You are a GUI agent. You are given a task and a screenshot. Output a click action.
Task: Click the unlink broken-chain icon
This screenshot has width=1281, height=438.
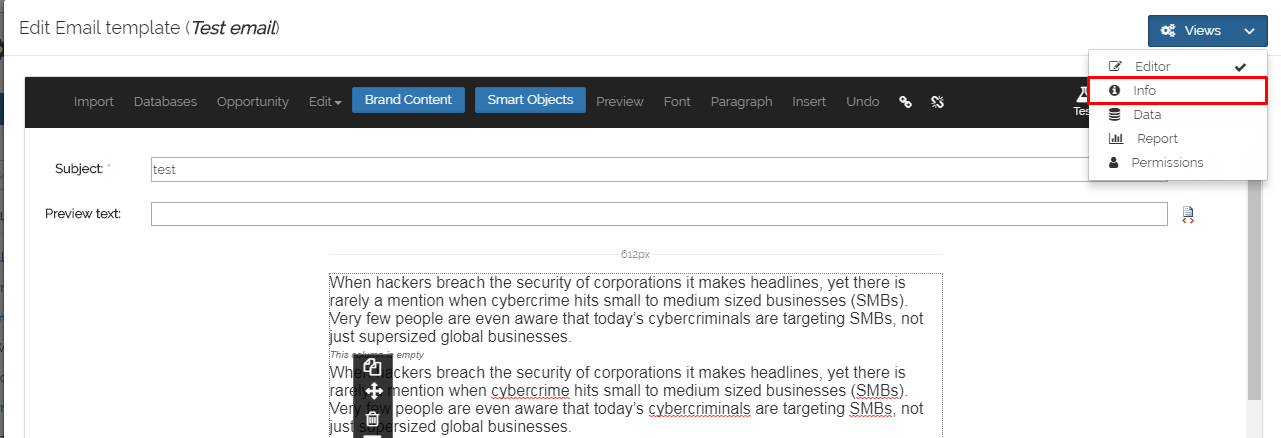[x=937, y=101]
